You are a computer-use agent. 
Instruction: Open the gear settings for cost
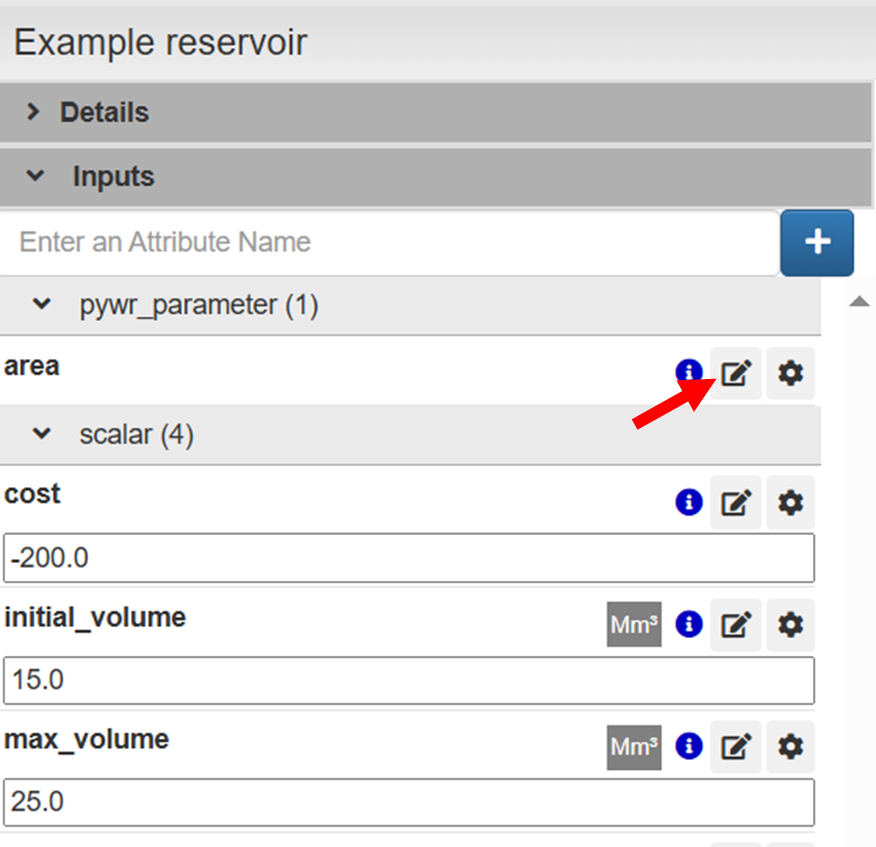pos(791,502)
